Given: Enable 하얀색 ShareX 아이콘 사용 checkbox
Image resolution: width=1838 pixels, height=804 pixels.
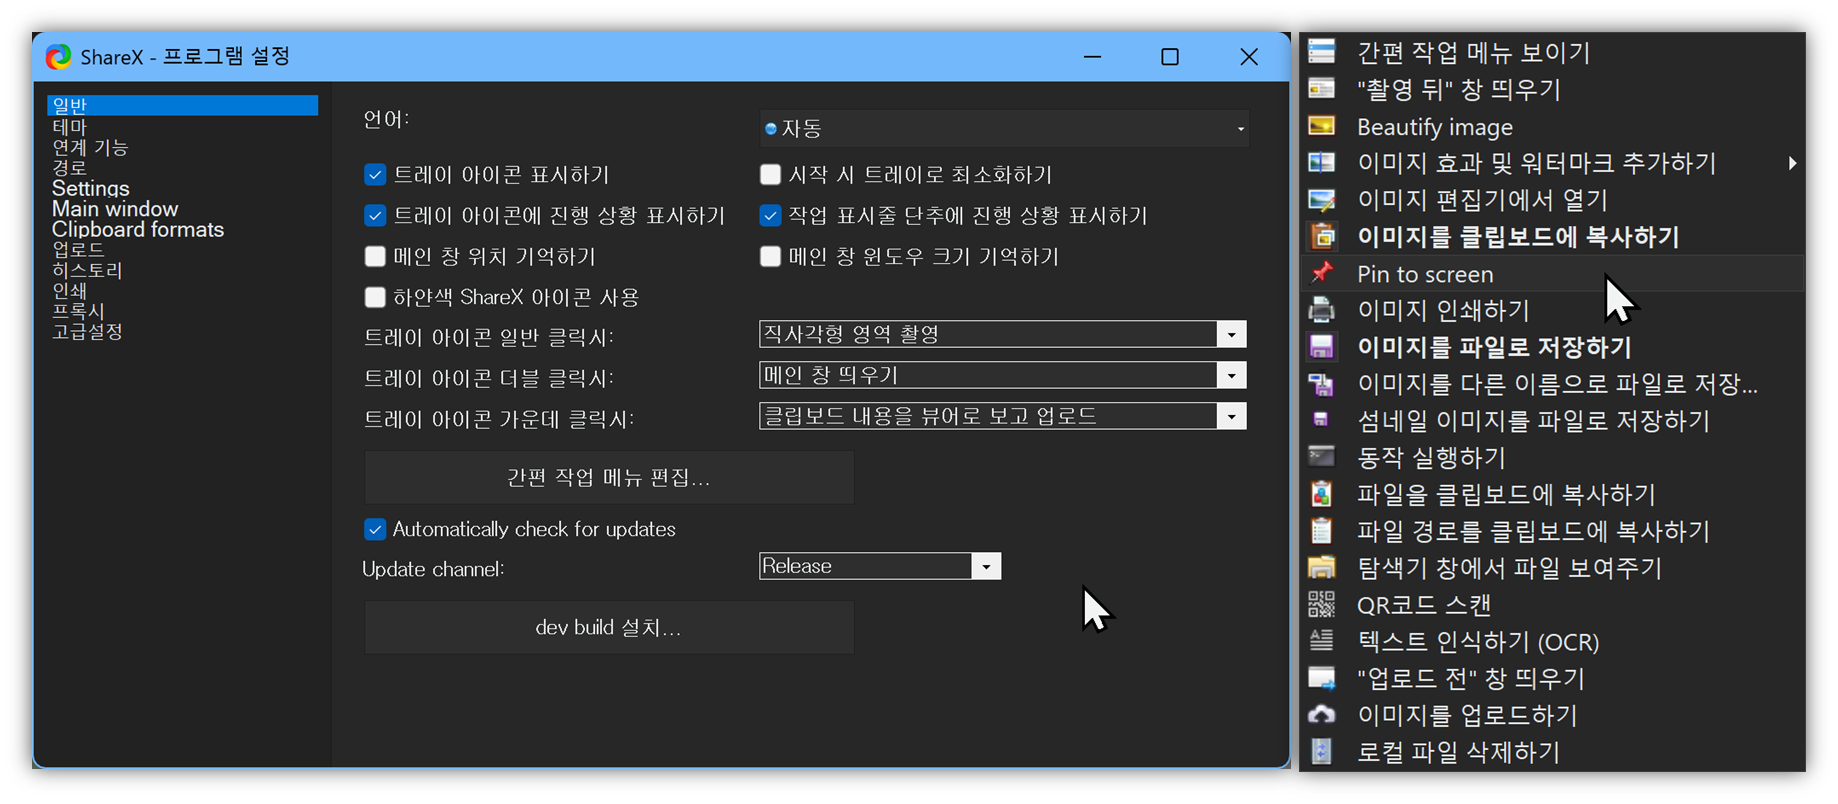Looking at the screenshot, I should 375,297.
